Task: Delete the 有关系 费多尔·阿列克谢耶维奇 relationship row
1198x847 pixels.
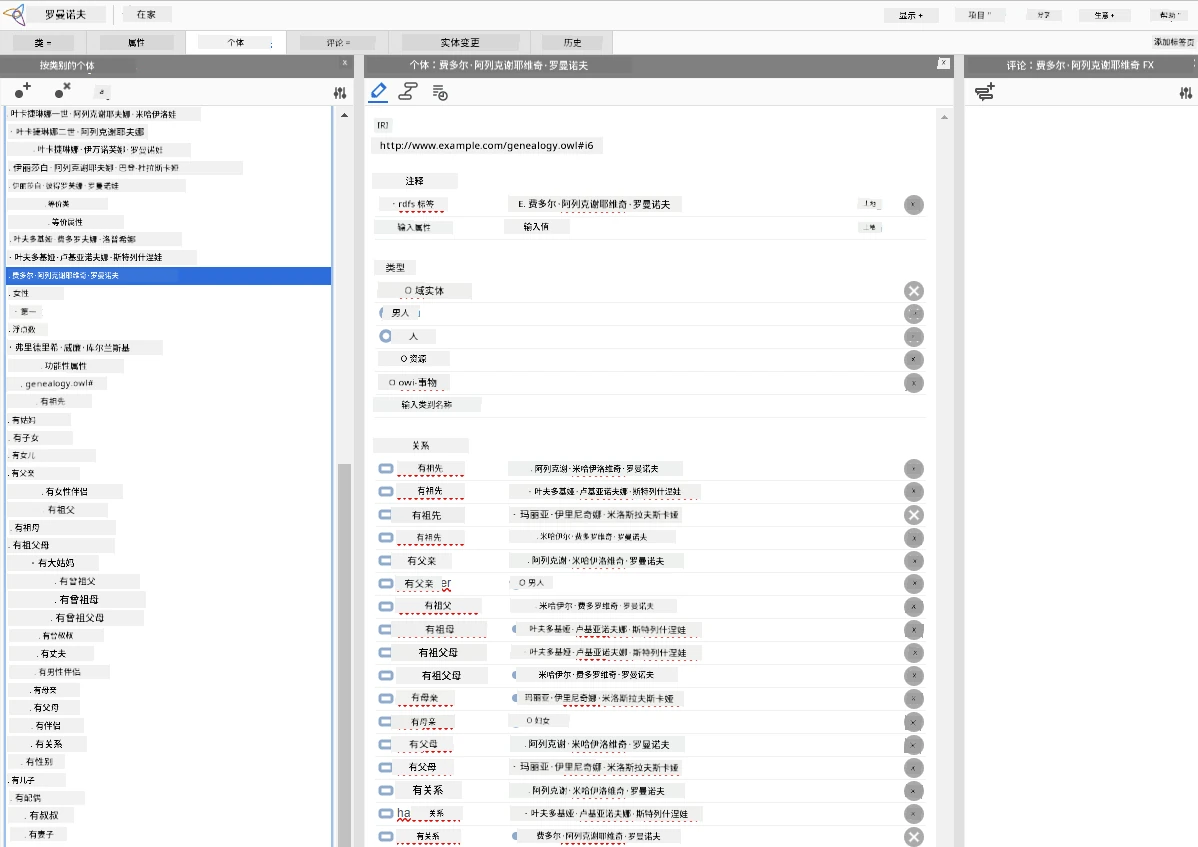Action: (914, 837)
